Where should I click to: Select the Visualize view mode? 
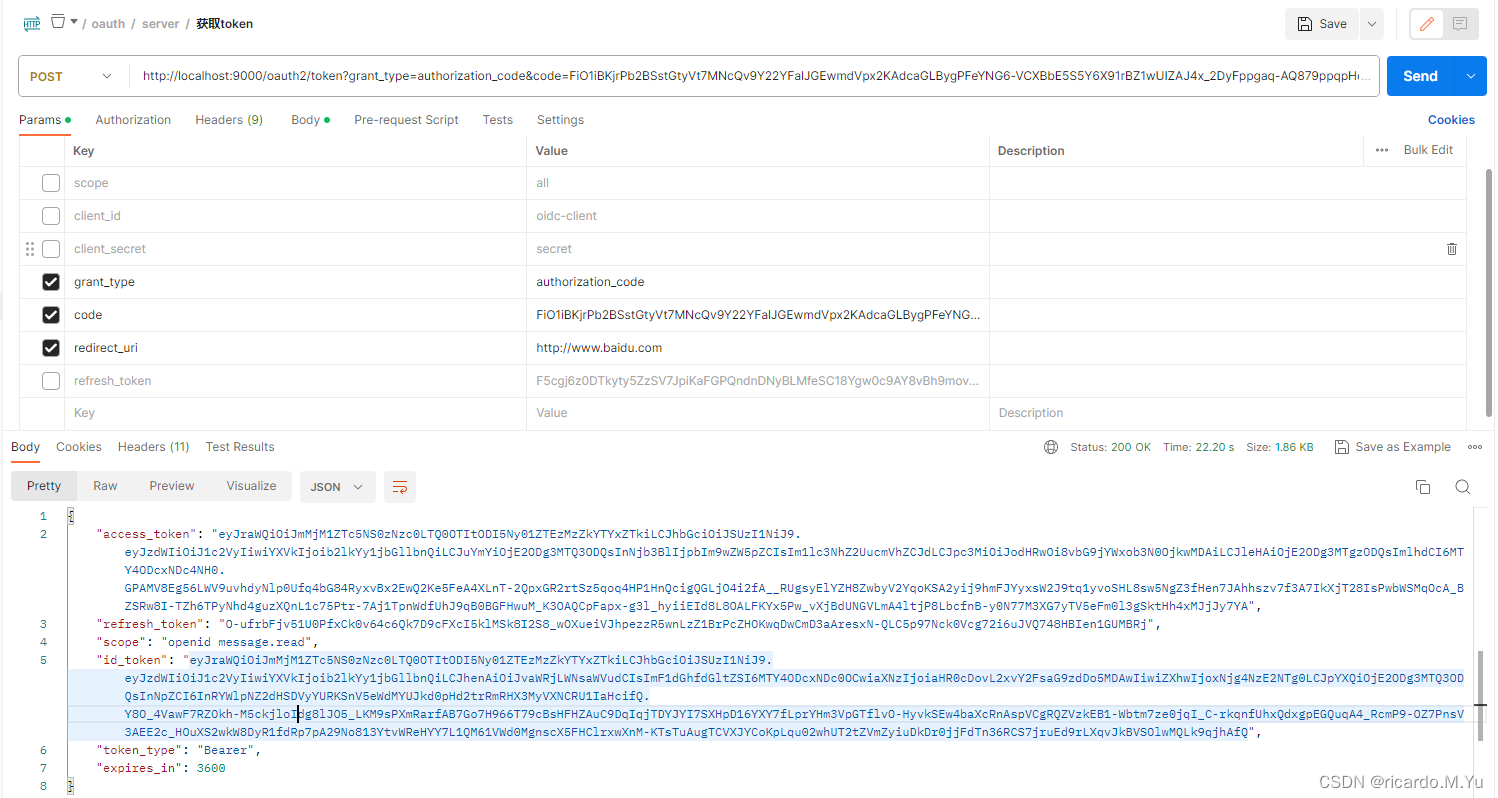click(251, 486)
